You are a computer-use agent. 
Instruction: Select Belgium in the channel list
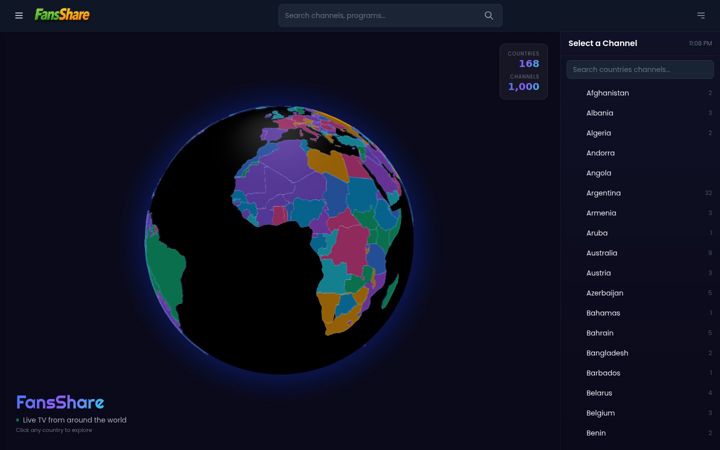click(640, 413)
